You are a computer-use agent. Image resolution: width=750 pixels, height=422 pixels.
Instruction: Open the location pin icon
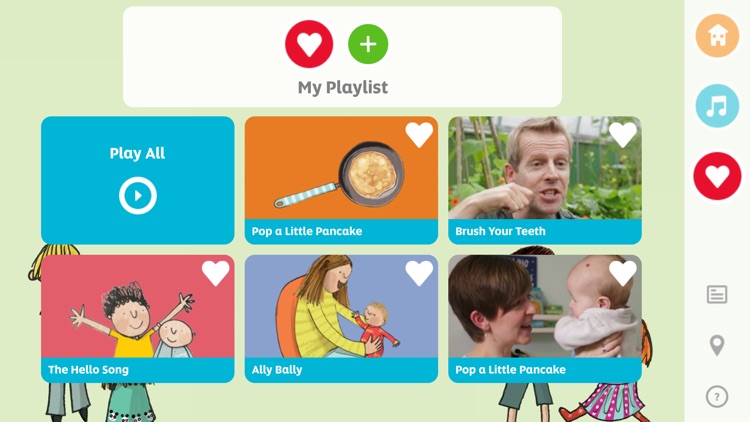[x=717, y=345]
